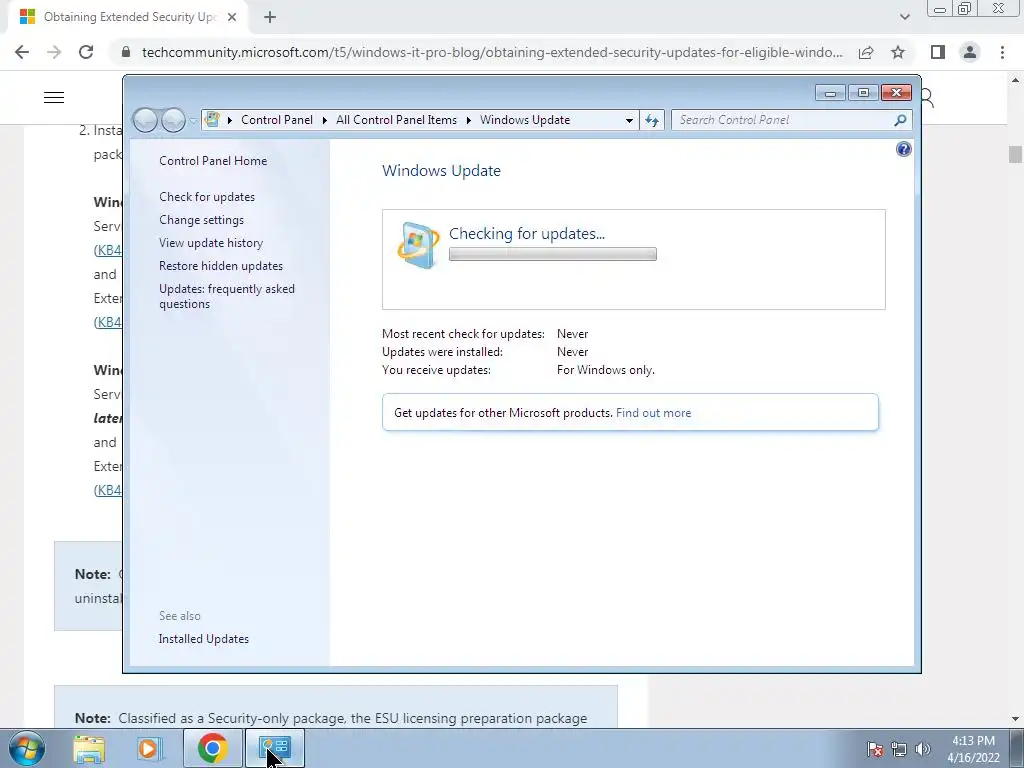Screen dimensions: 1024x768
Task: Select Windows Update breadcrumb
Action: (525, 120)
